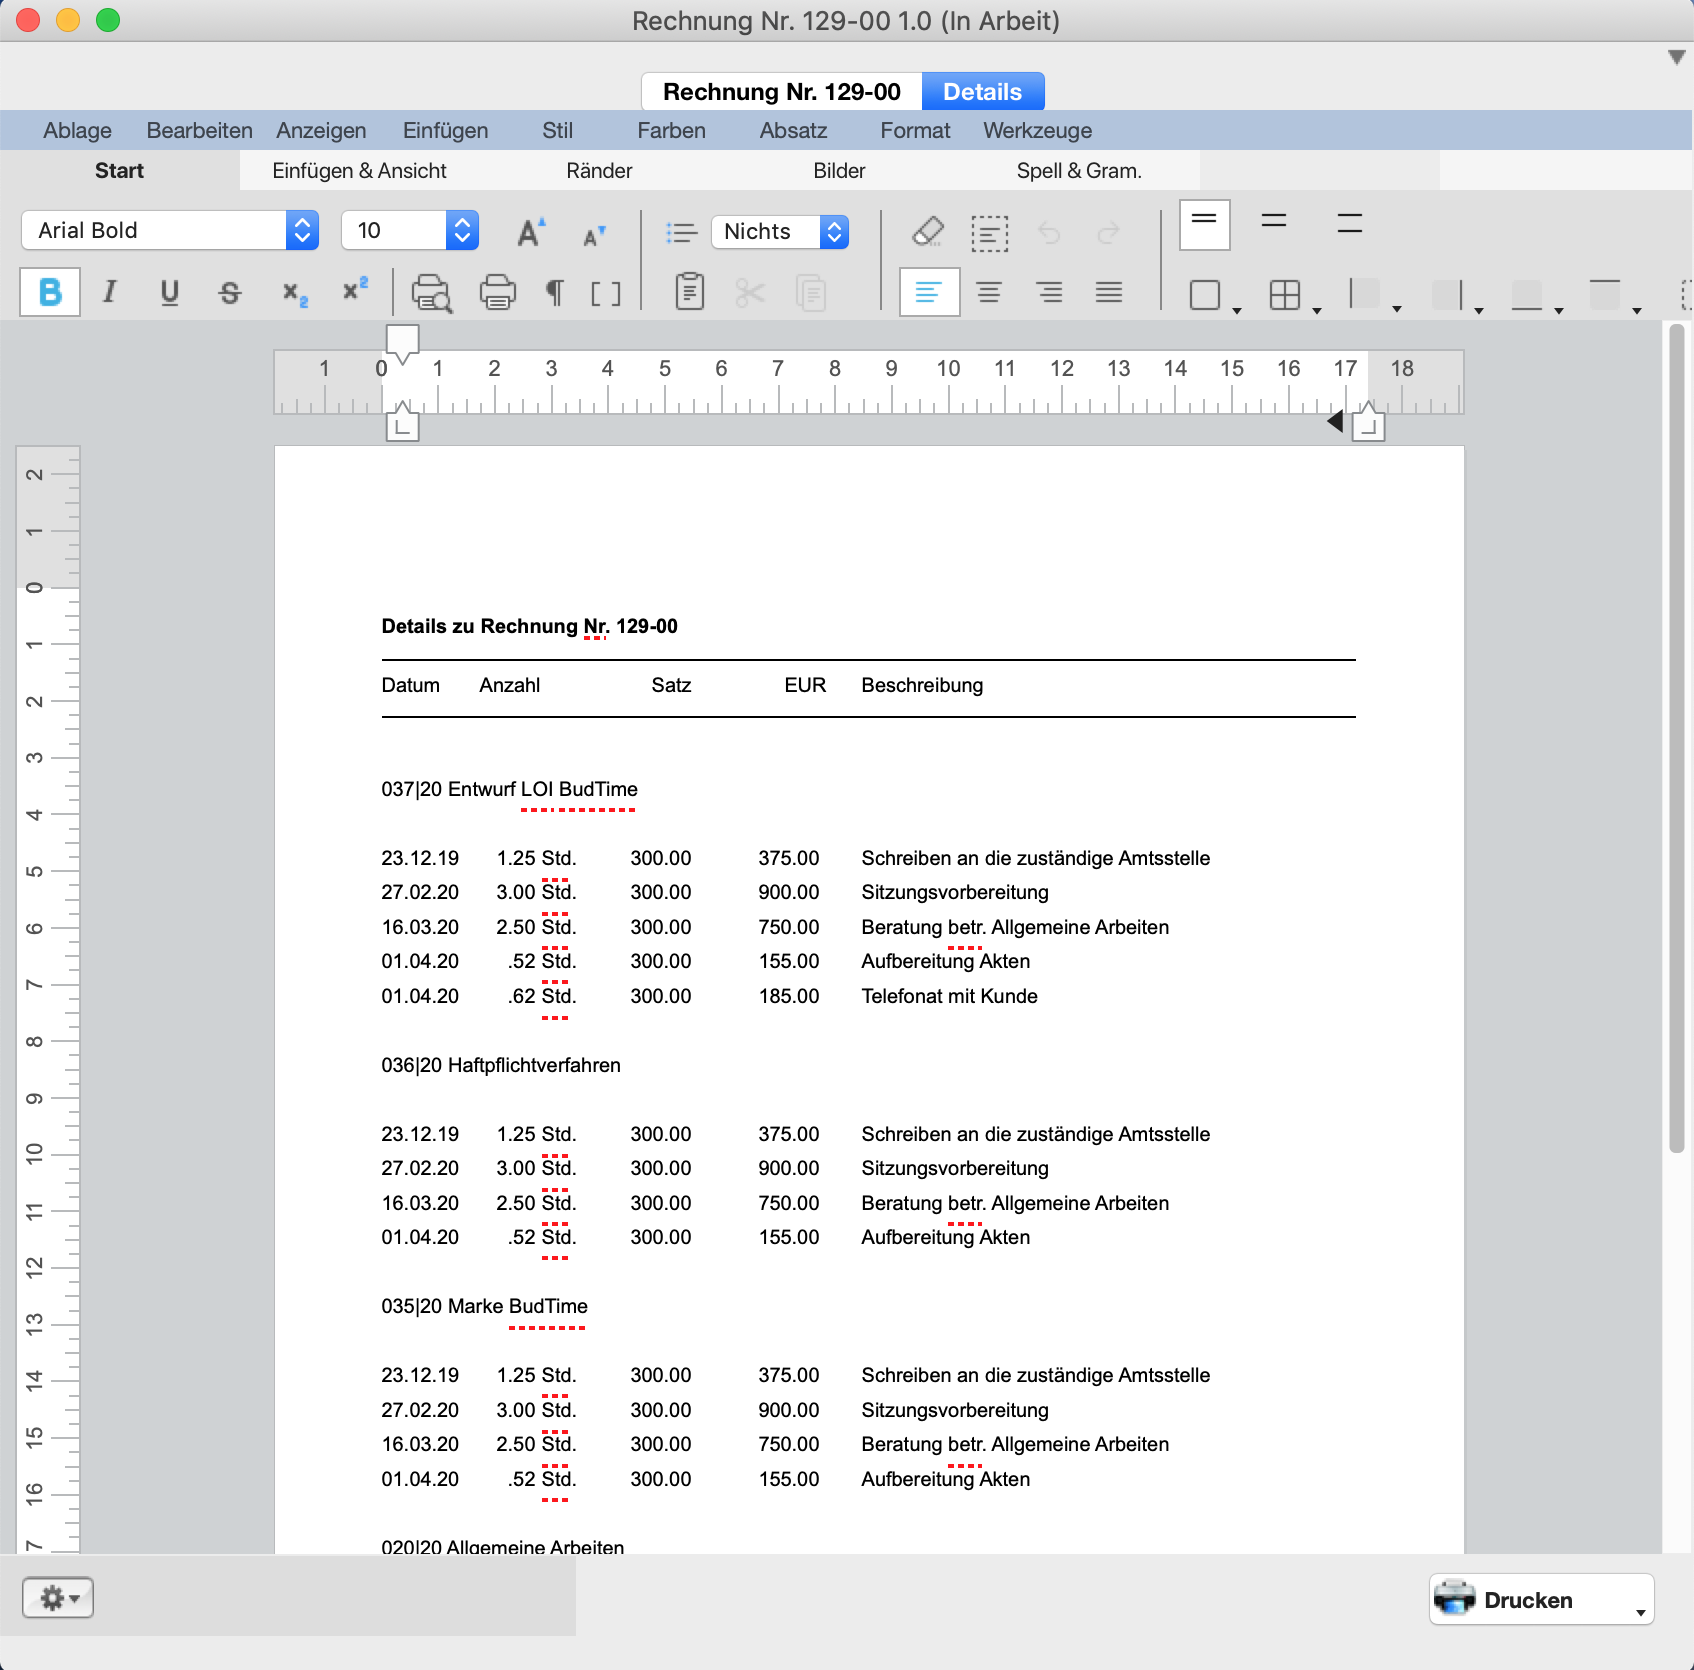Click the print preview magnifier icon
Viewport: 1694px width, 1670px height.
click(432, 293)
